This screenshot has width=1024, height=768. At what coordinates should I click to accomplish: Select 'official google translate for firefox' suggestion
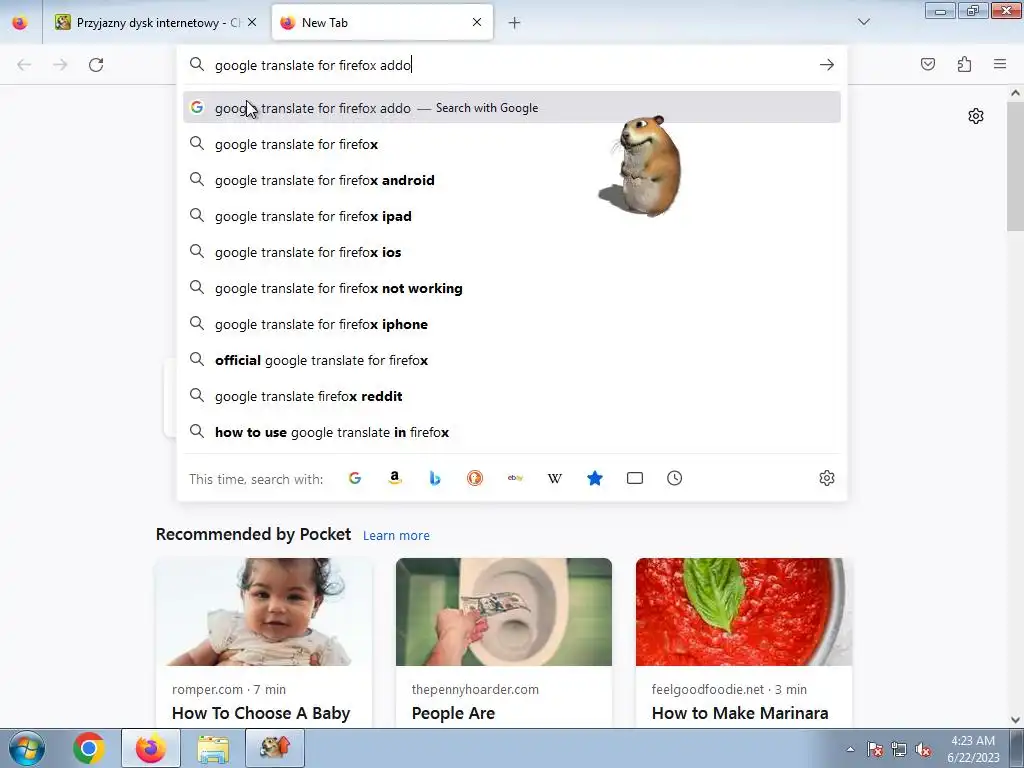click(x=512, y=360)
